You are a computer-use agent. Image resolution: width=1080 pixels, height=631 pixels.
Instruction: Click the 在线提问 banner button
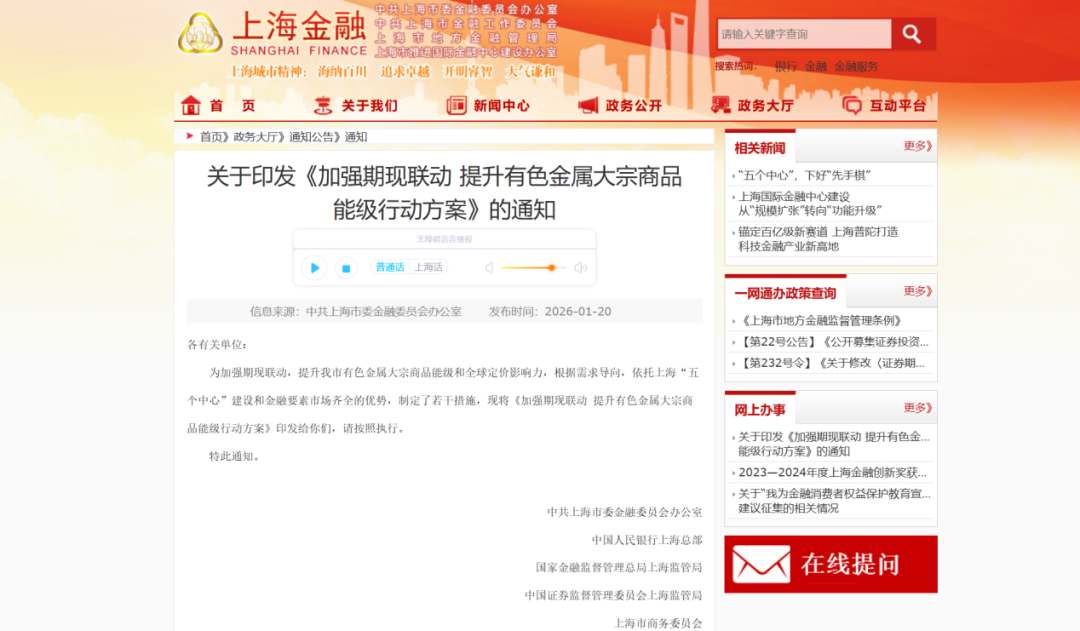tap(831, 564)
